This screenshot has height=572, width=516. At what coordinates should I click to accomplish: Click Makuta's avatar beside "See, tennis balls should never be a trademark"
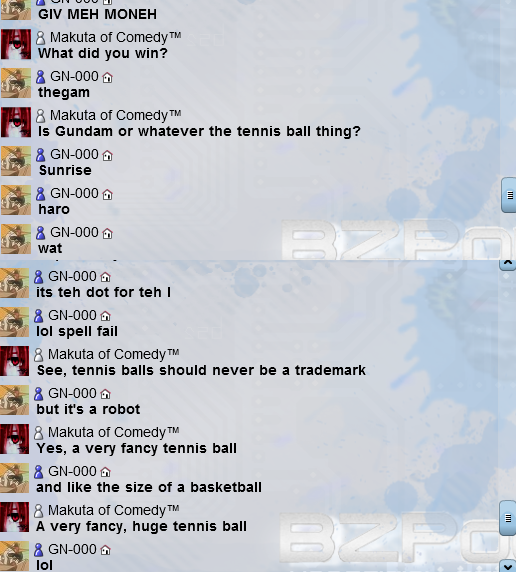coord(14,361)
